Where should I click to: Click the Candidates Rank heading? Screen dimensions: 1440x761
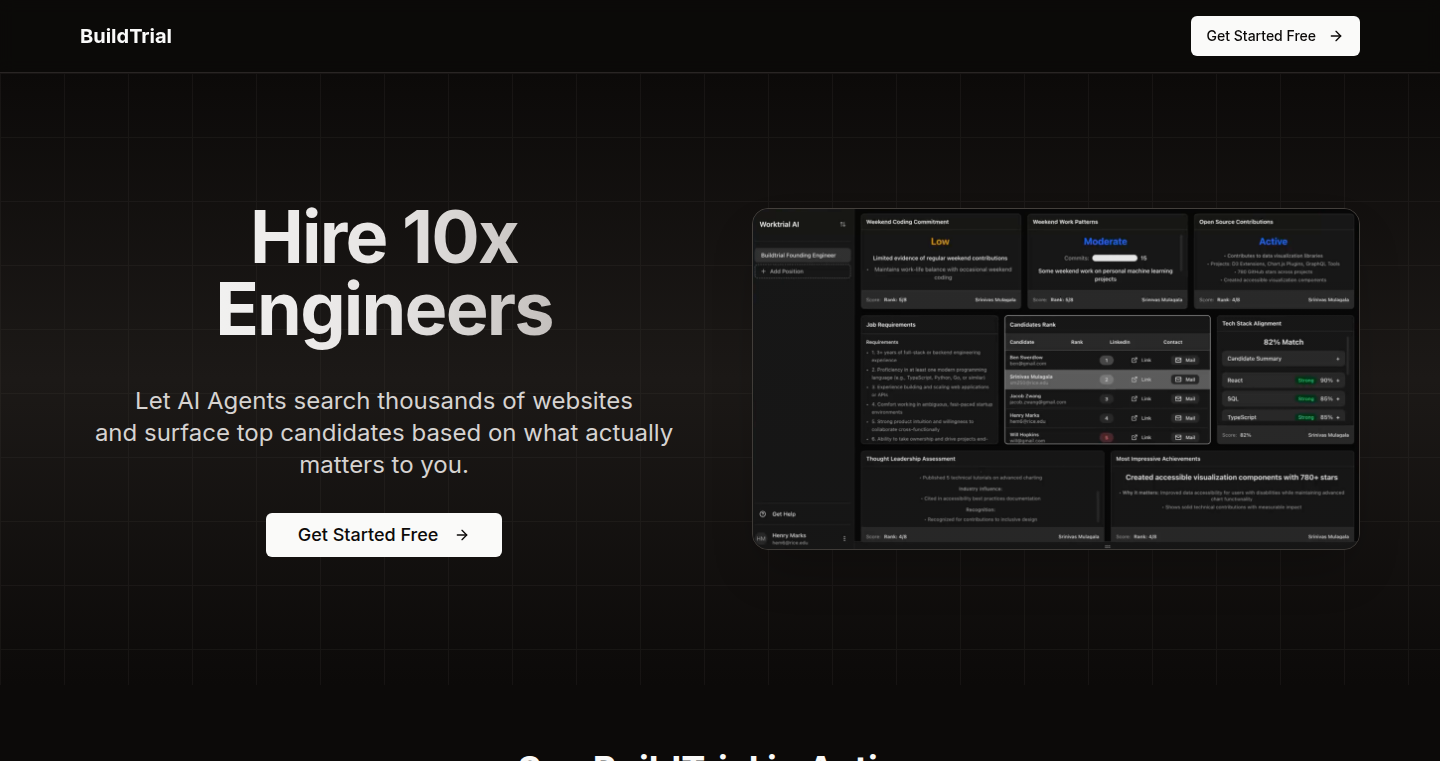click(x=1032, y=325)
